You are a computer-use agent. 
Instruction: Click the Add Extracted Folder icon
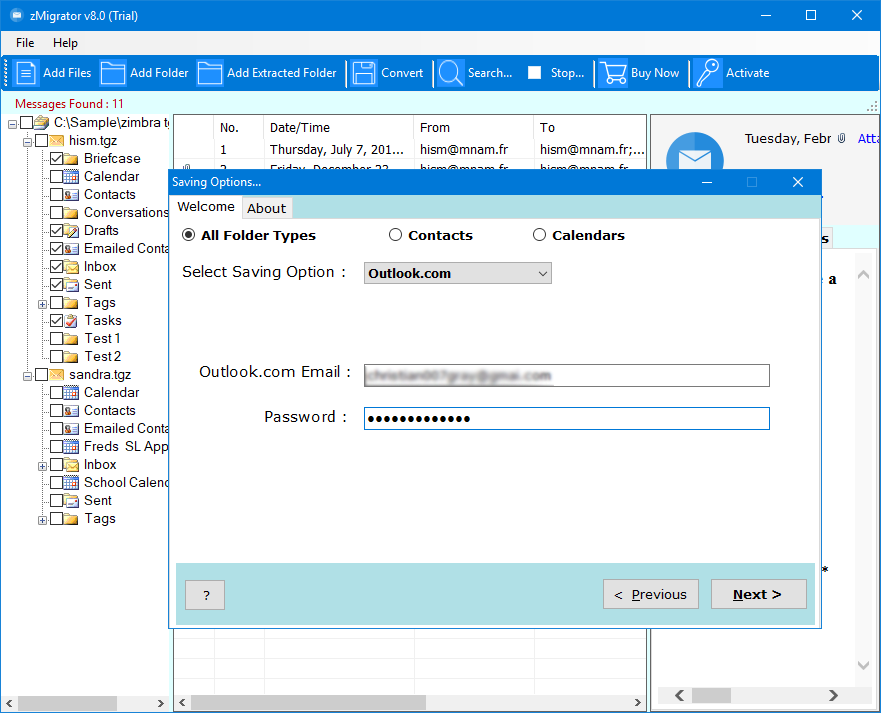(x=210, y=73)
